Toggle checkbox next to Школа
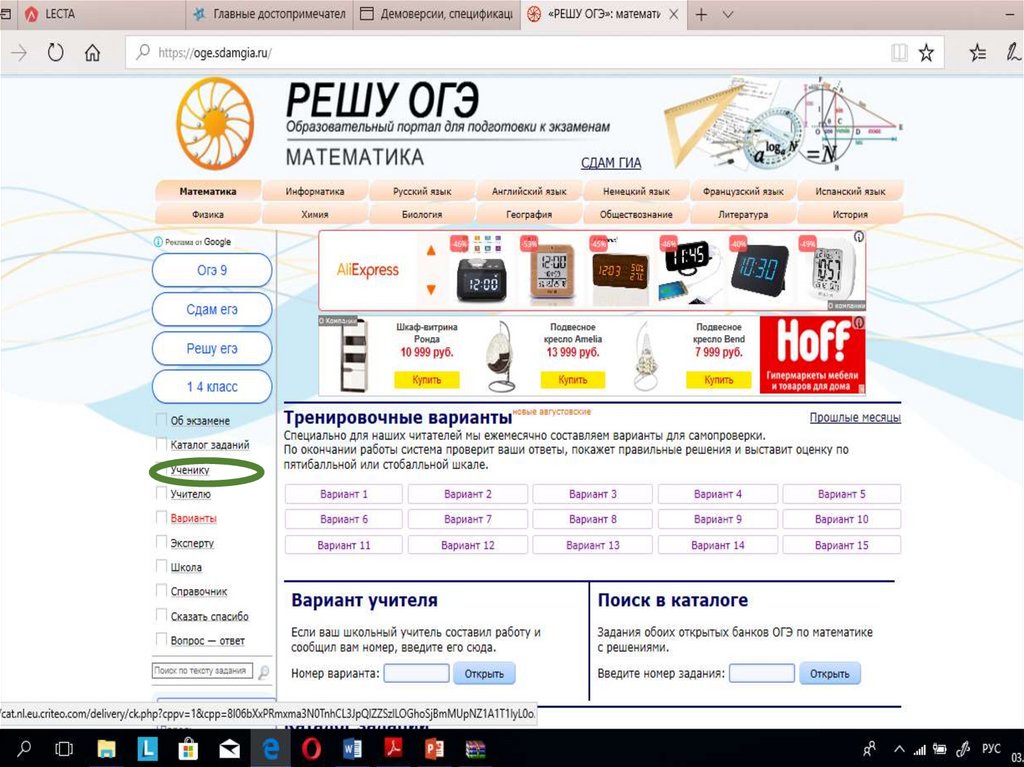 [x=161, y=566]
